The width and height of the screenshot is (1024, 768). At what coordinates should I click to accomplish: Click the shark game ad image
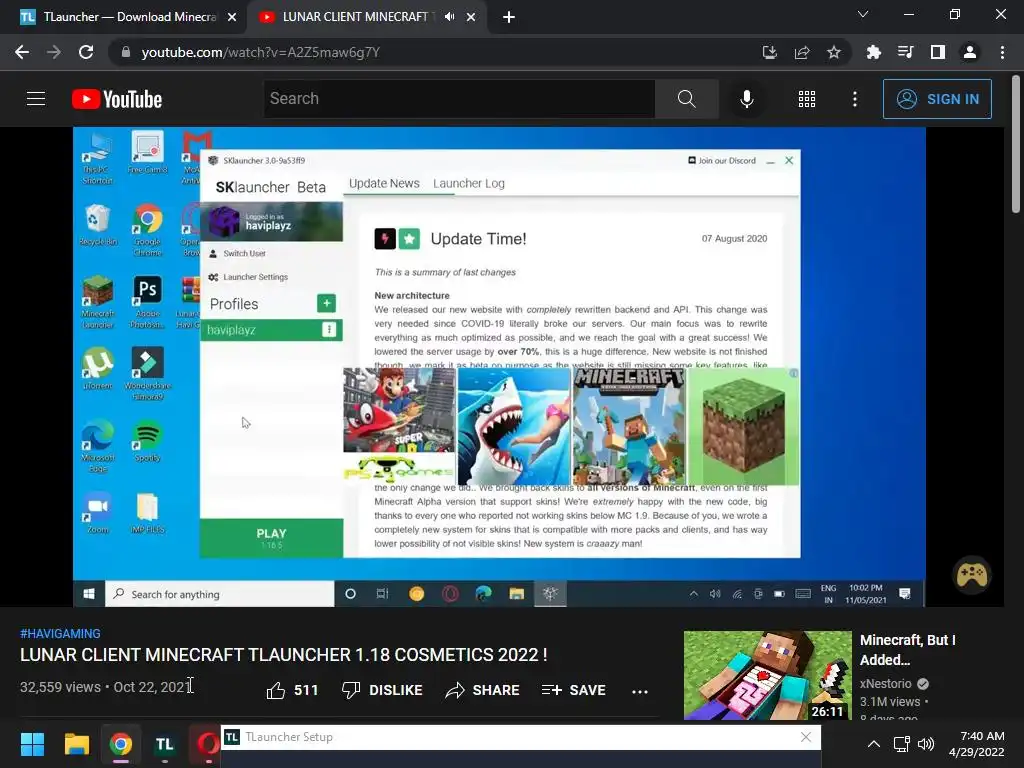[x=514, y=426]
